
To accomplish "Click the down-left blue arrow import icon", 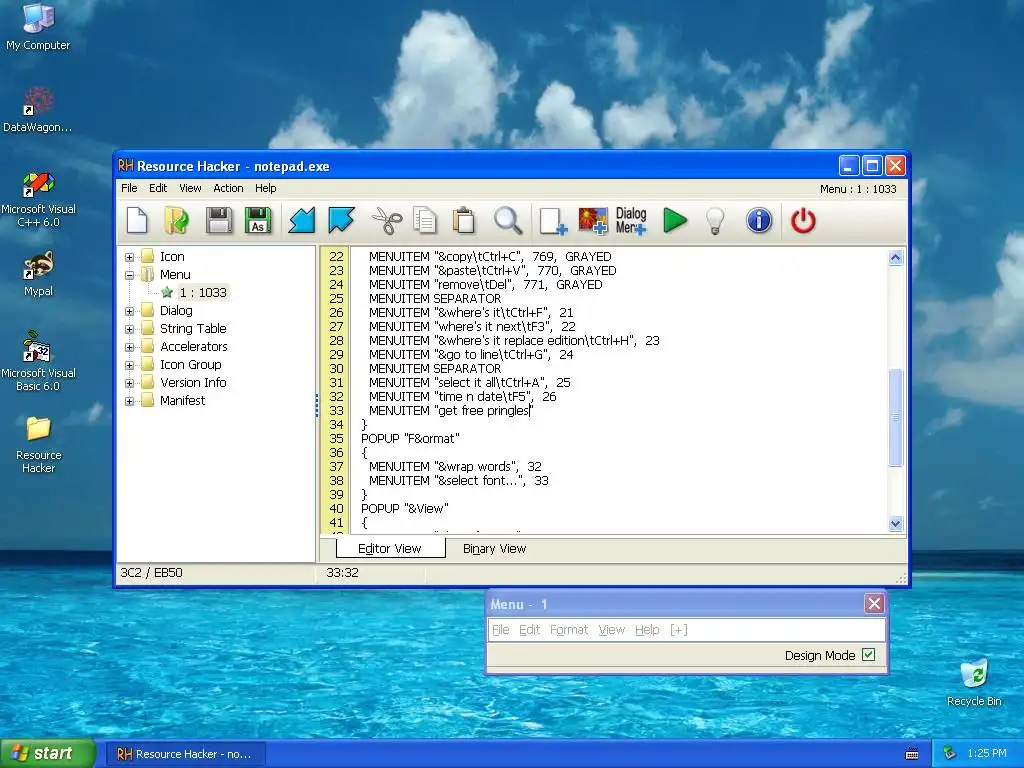I will tap(302, 221).
